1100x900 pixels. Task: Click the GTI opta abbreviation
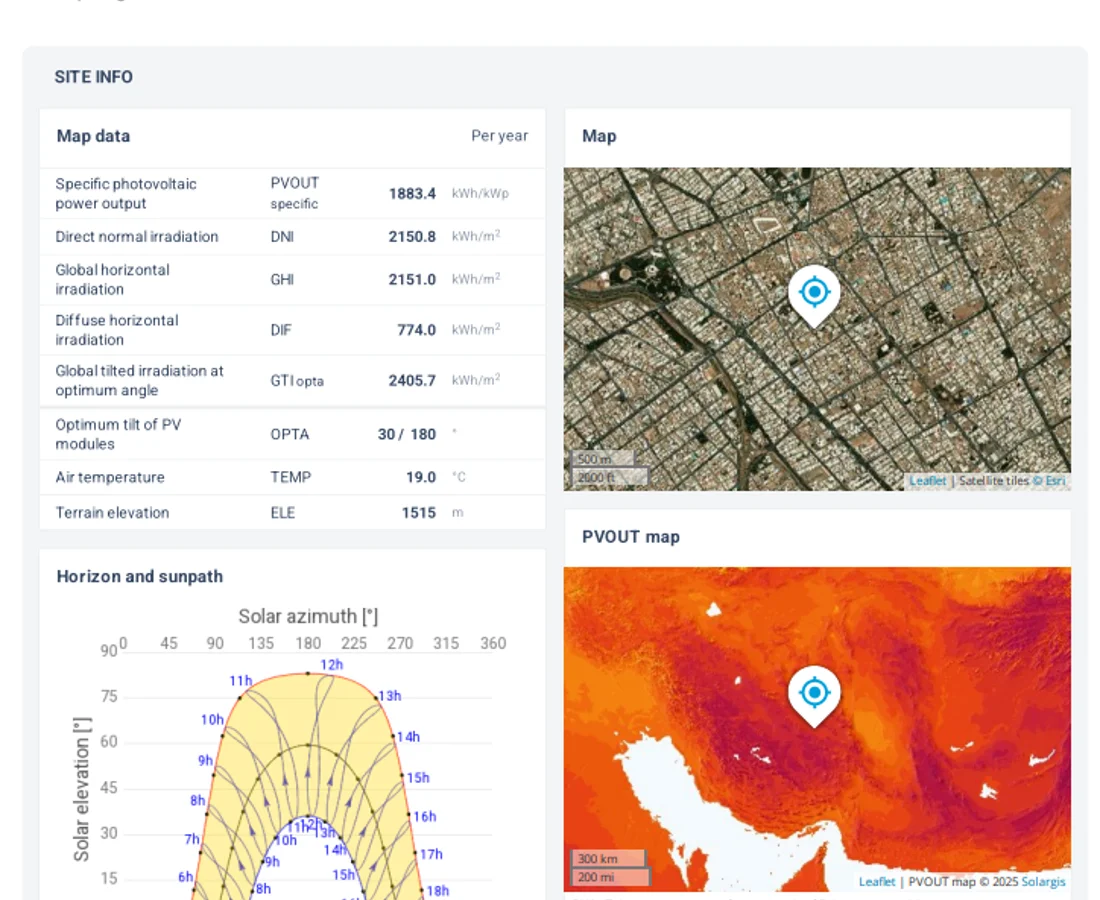297,381
